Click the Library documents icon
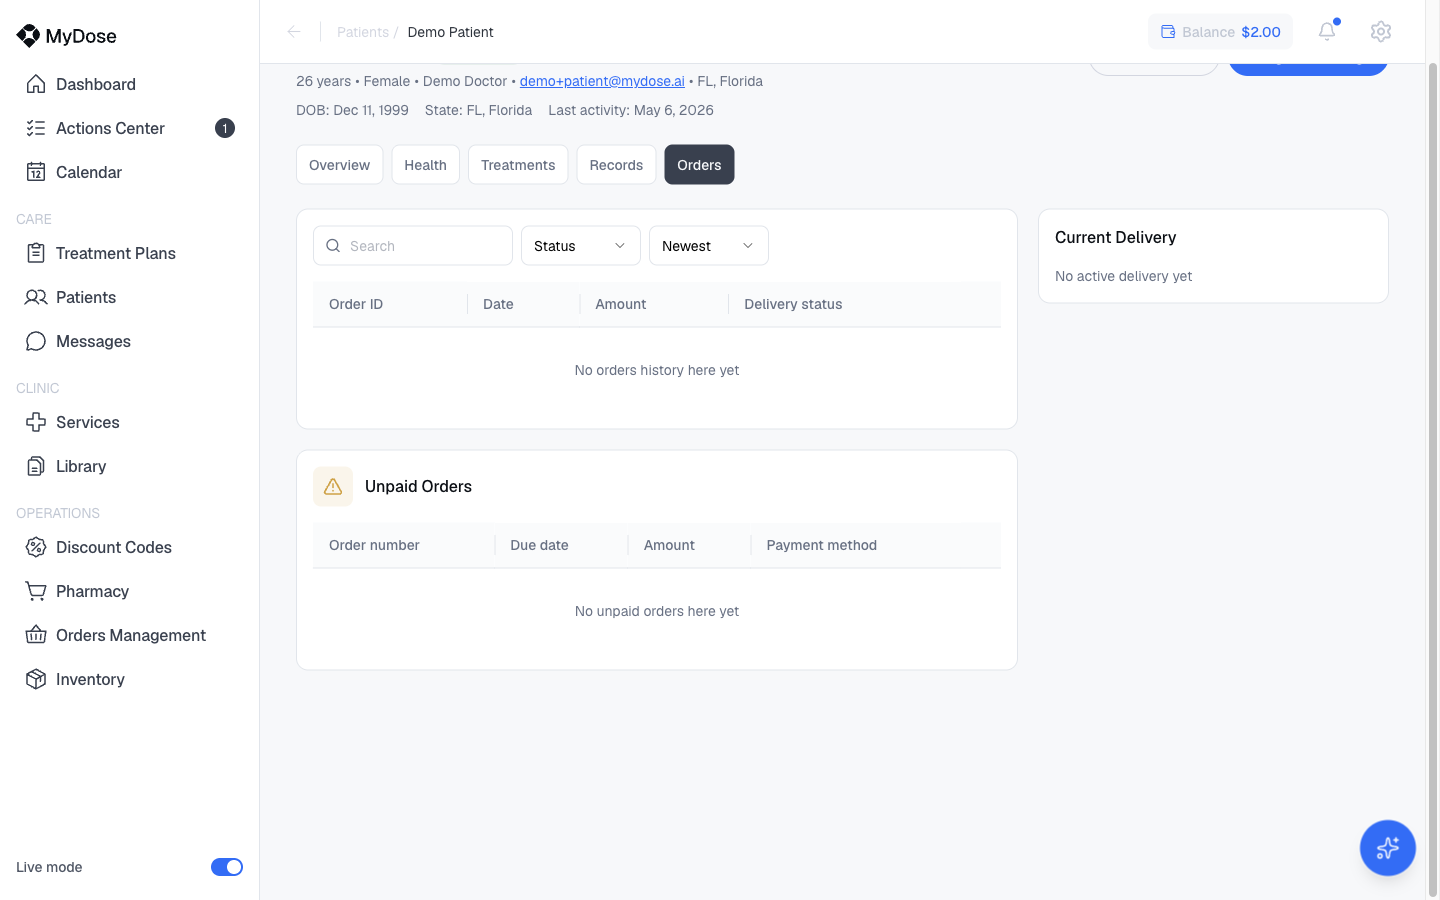The width and height of the screenshot is (1440, 900). coord(36,466)
